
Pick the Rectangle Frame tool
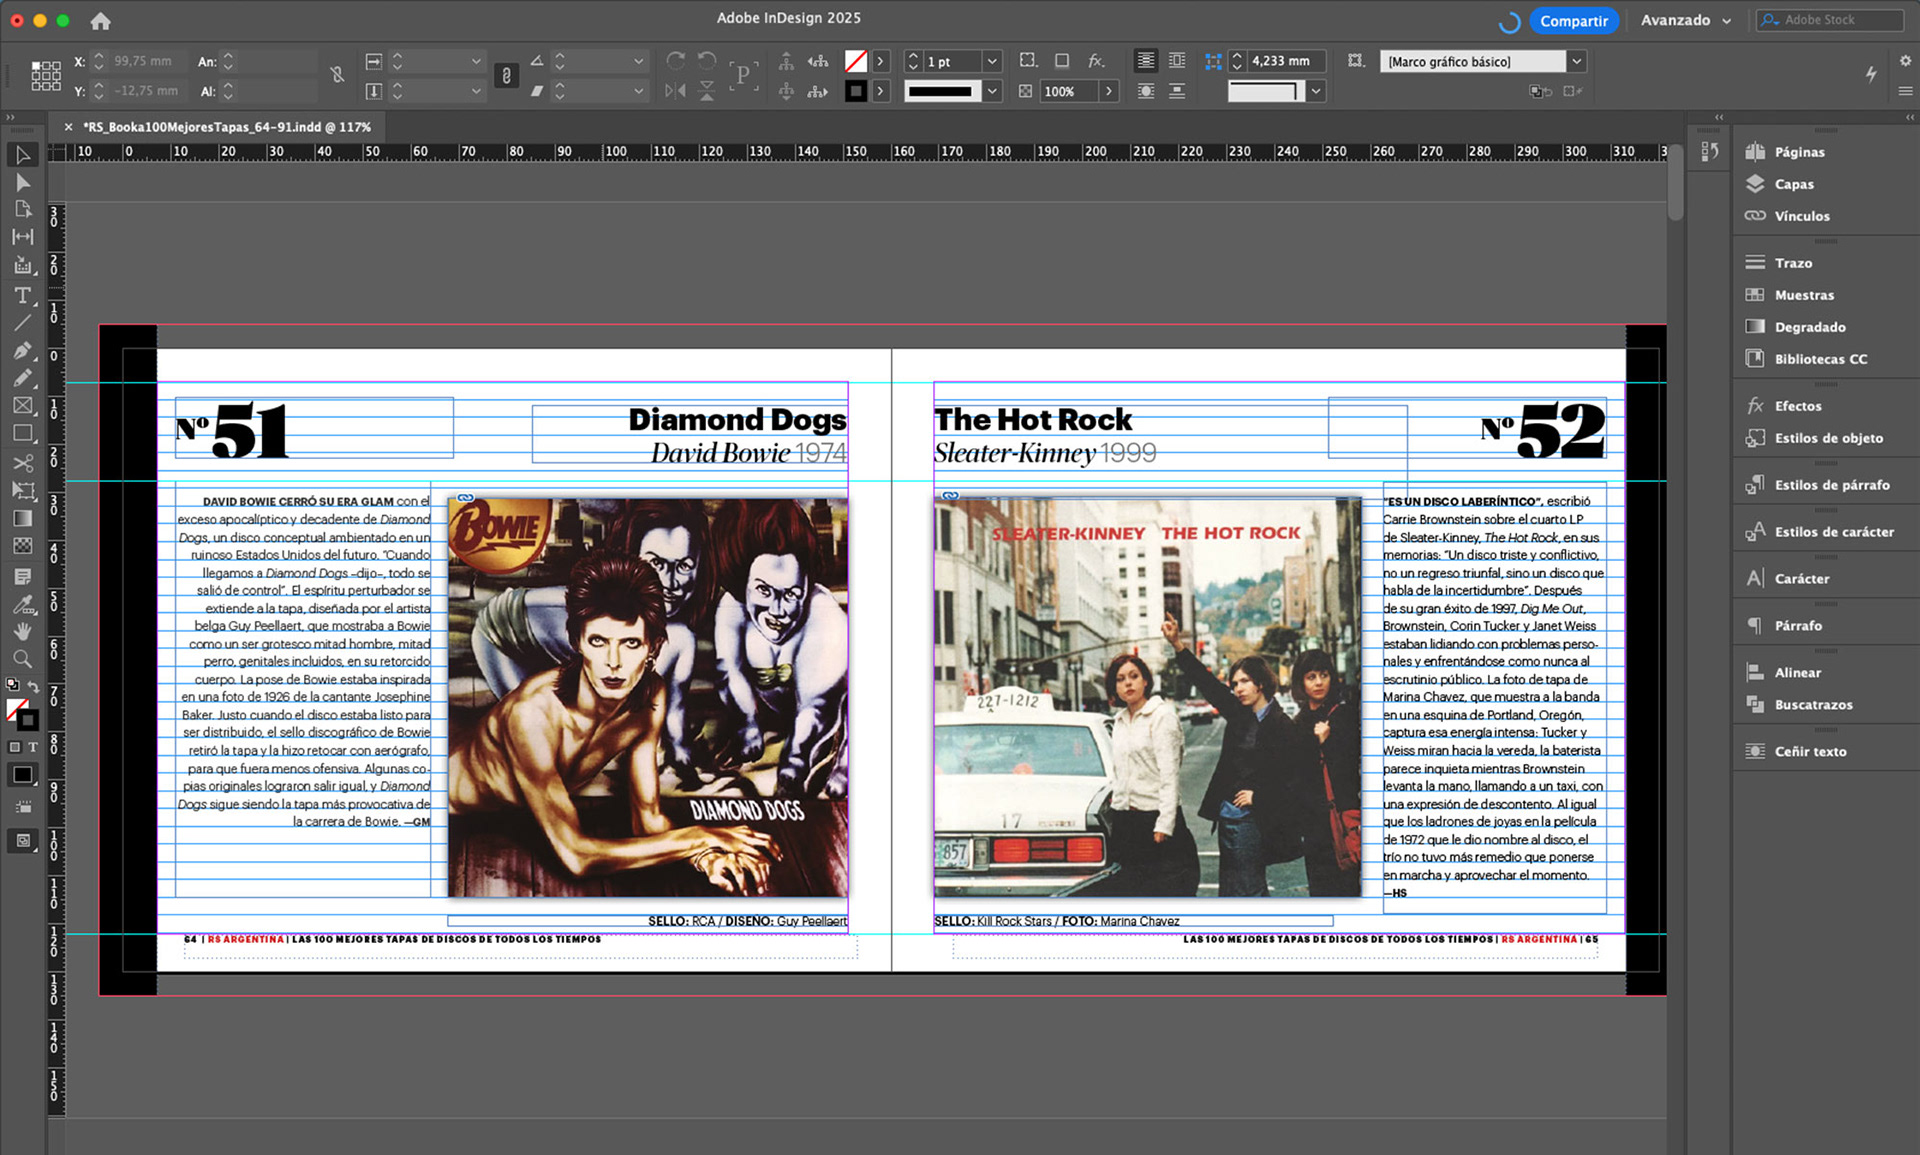click(22, 406)
